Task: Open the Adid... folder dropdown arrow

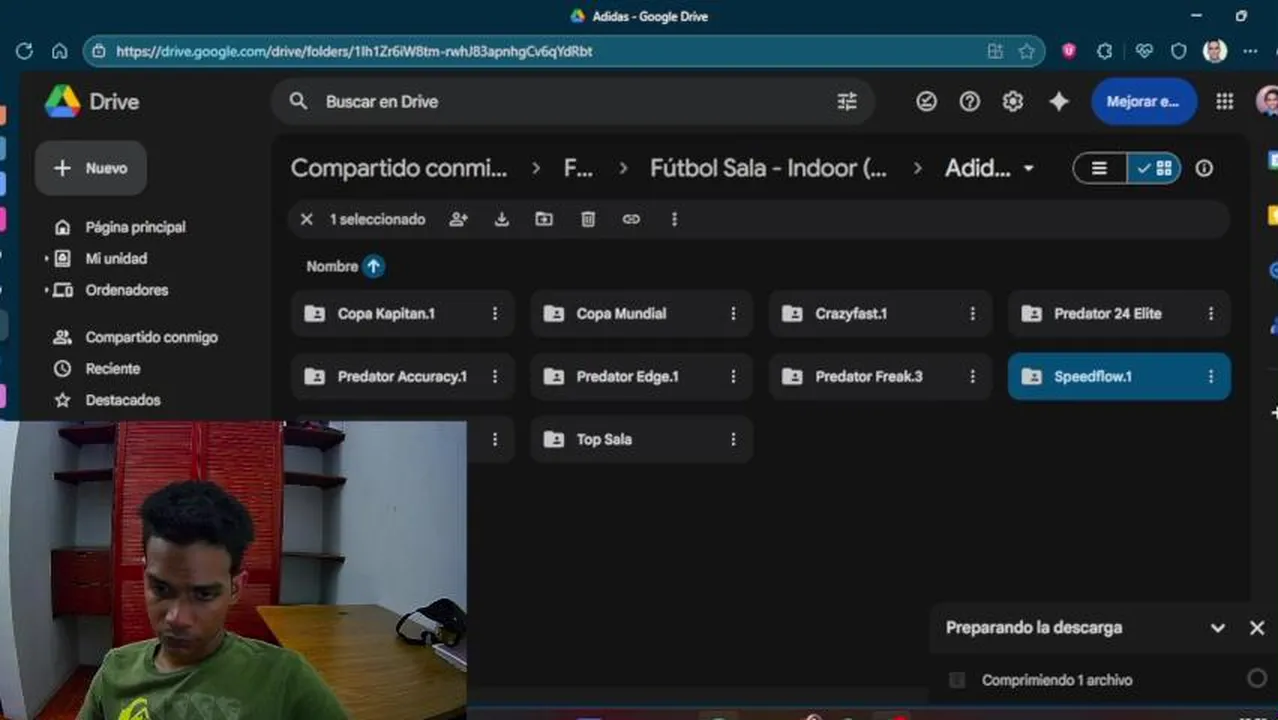Action: pyautogui.click(x=1028, y=169)
